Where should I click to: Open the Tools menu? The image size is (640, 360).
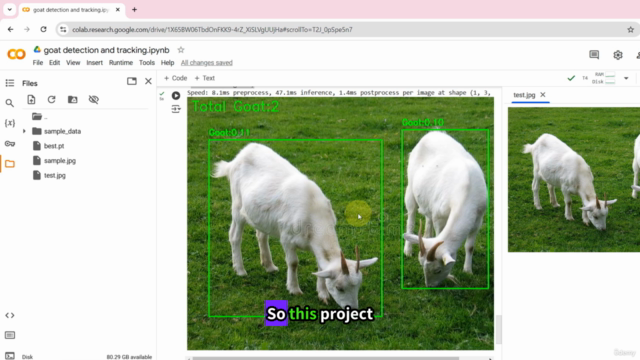[147, 62]
